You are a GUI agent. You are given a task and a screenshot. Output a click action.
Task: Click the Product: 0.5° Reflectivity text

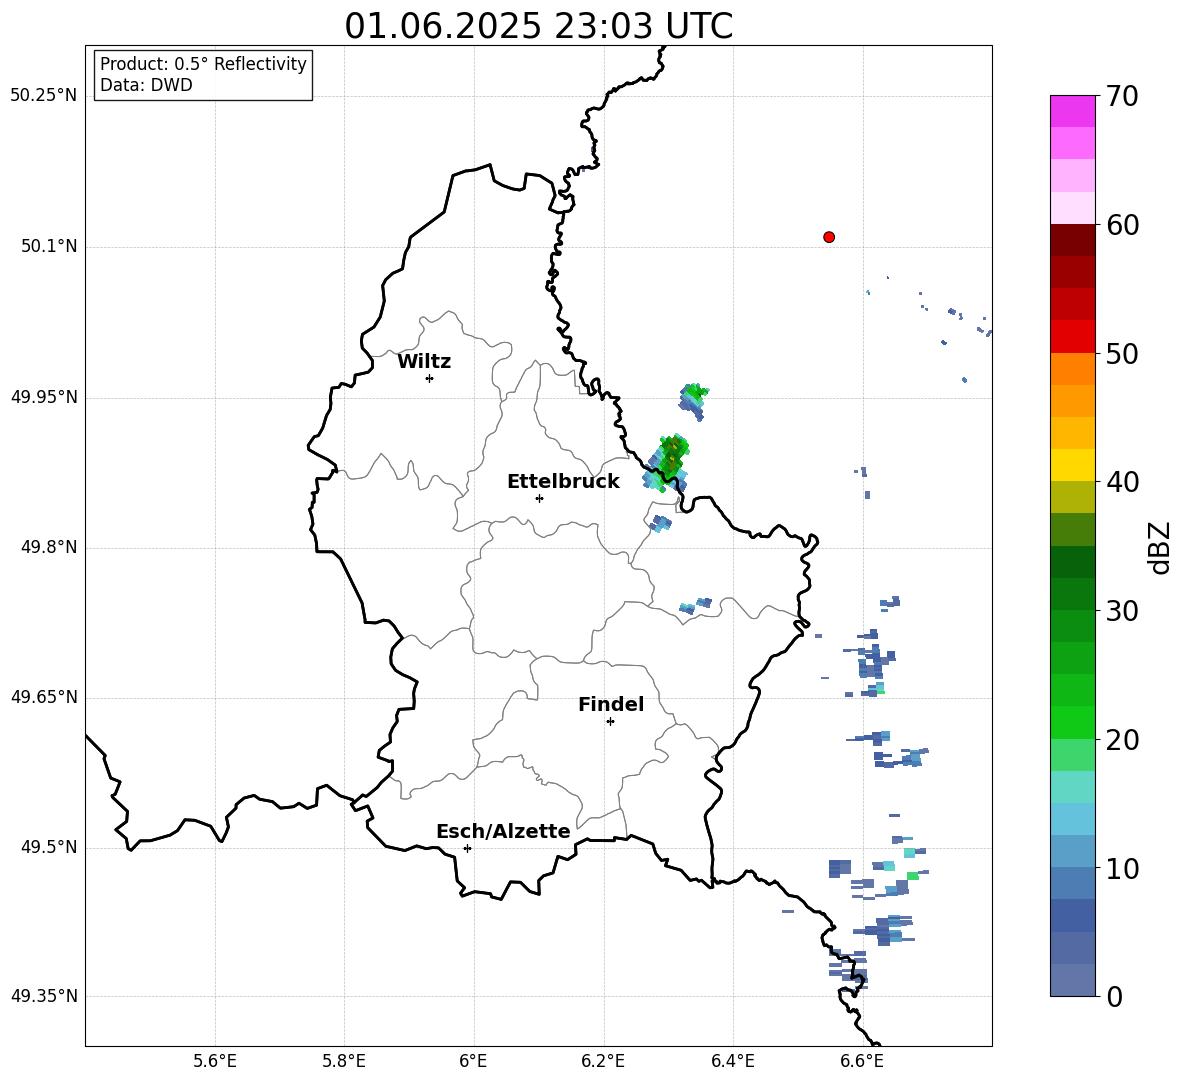coord(203,64)
